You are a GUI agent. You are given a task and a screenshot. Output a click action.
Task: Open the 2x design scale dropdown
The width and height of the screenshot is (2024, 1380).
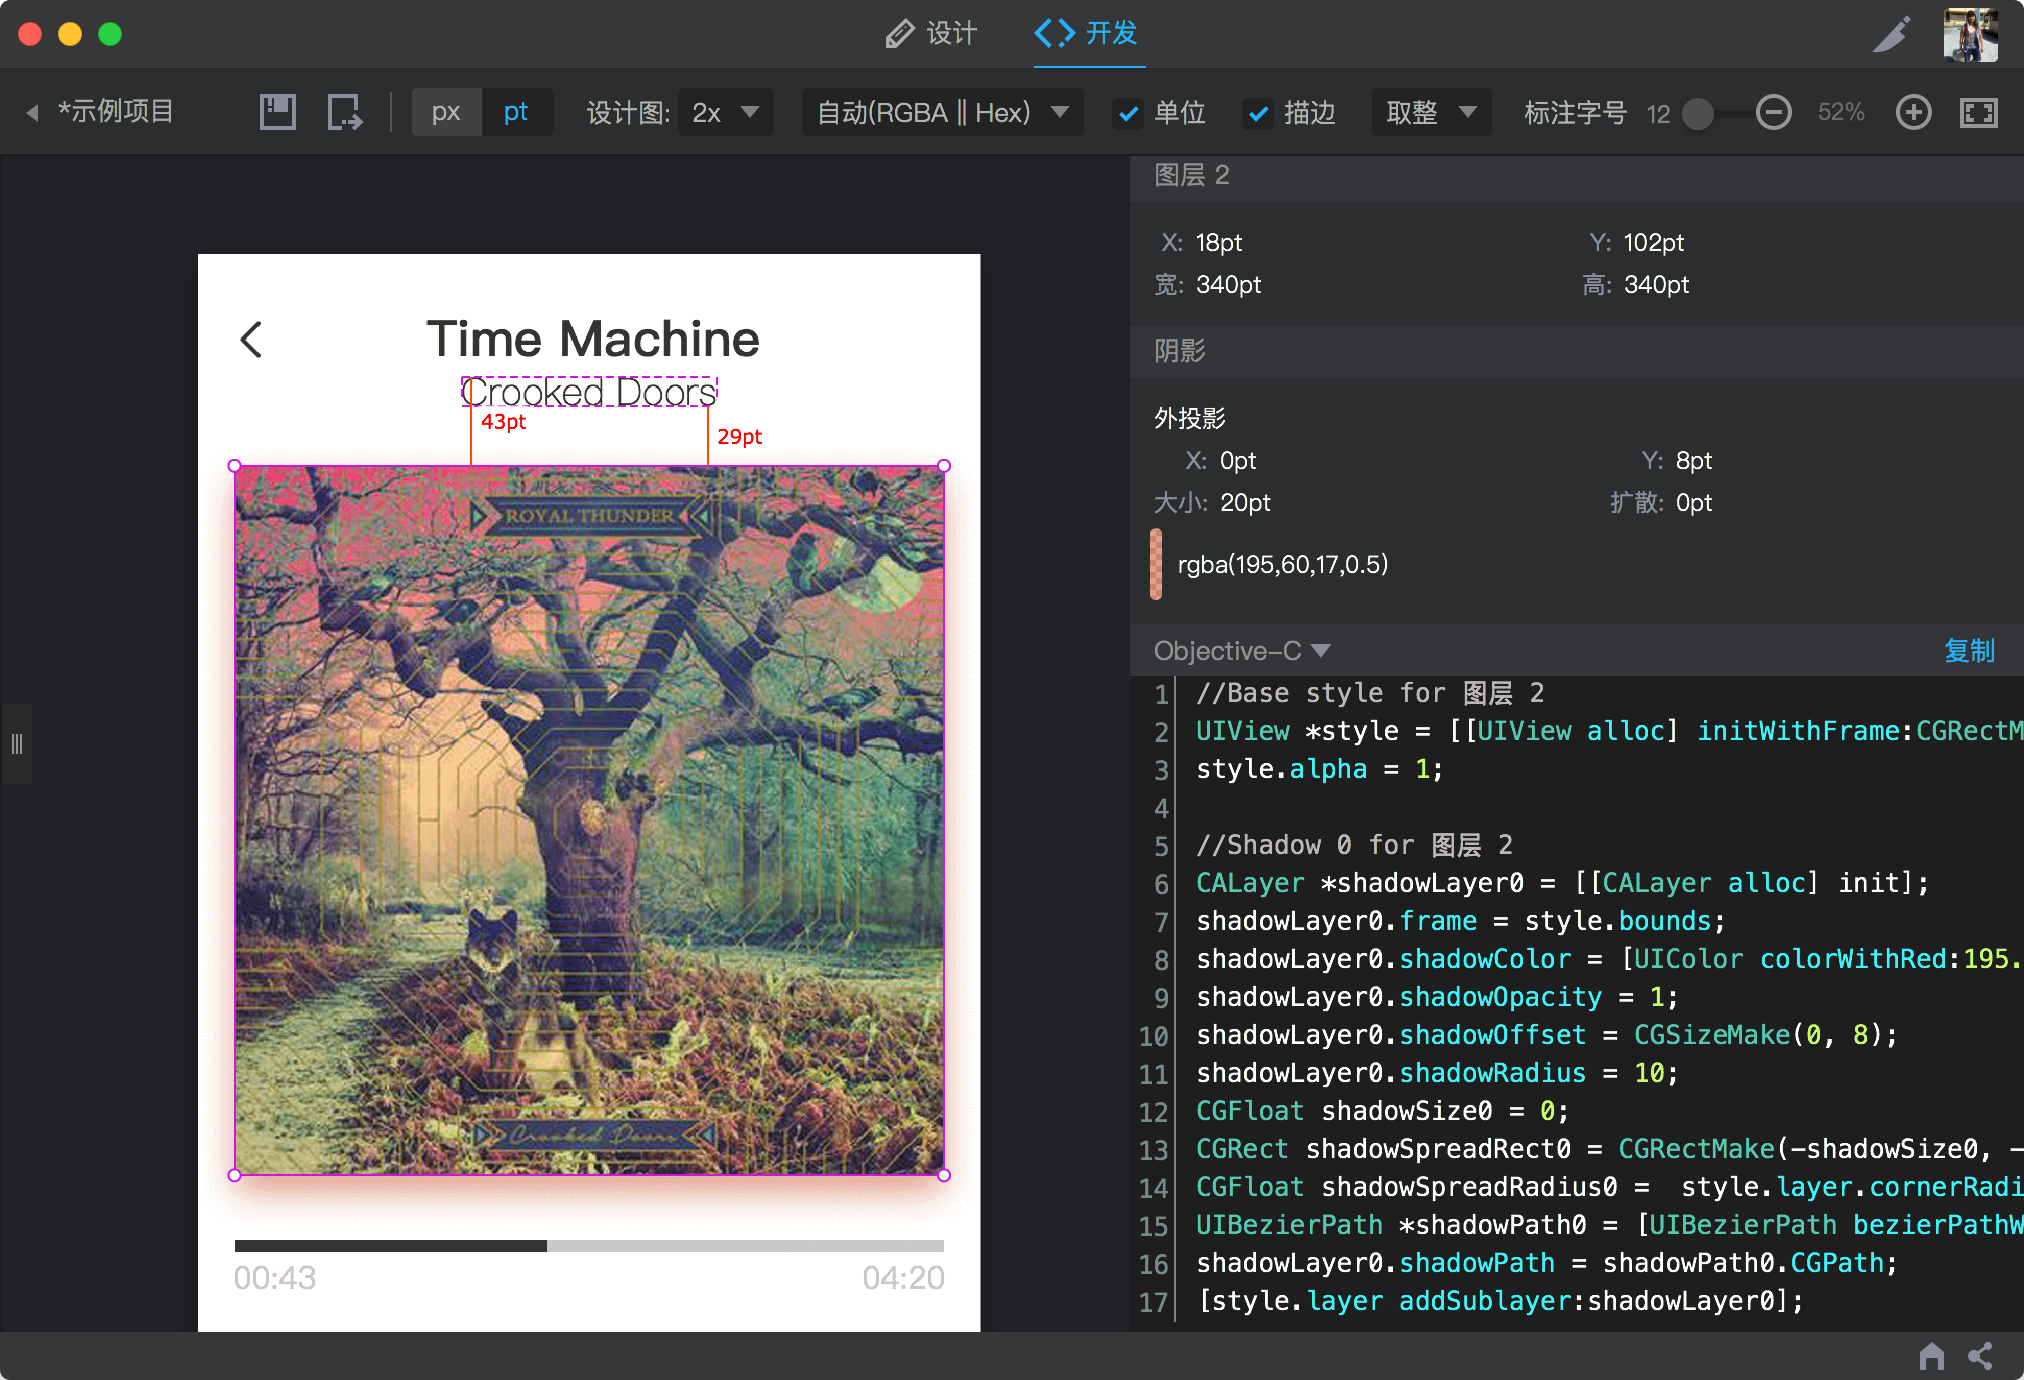click(725, 112)
